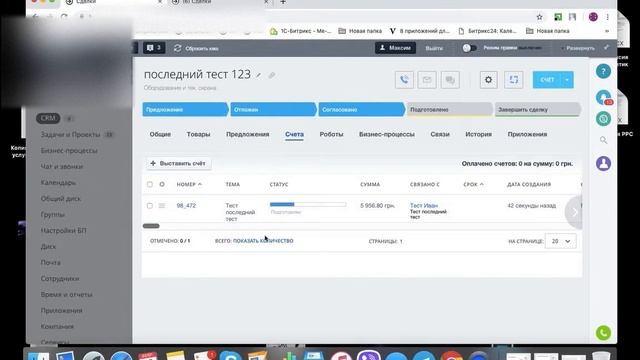The height and width of the screenshot is (360, 640).
Task: Click the browser profile avatar icon
Action: tap(593, 17)
